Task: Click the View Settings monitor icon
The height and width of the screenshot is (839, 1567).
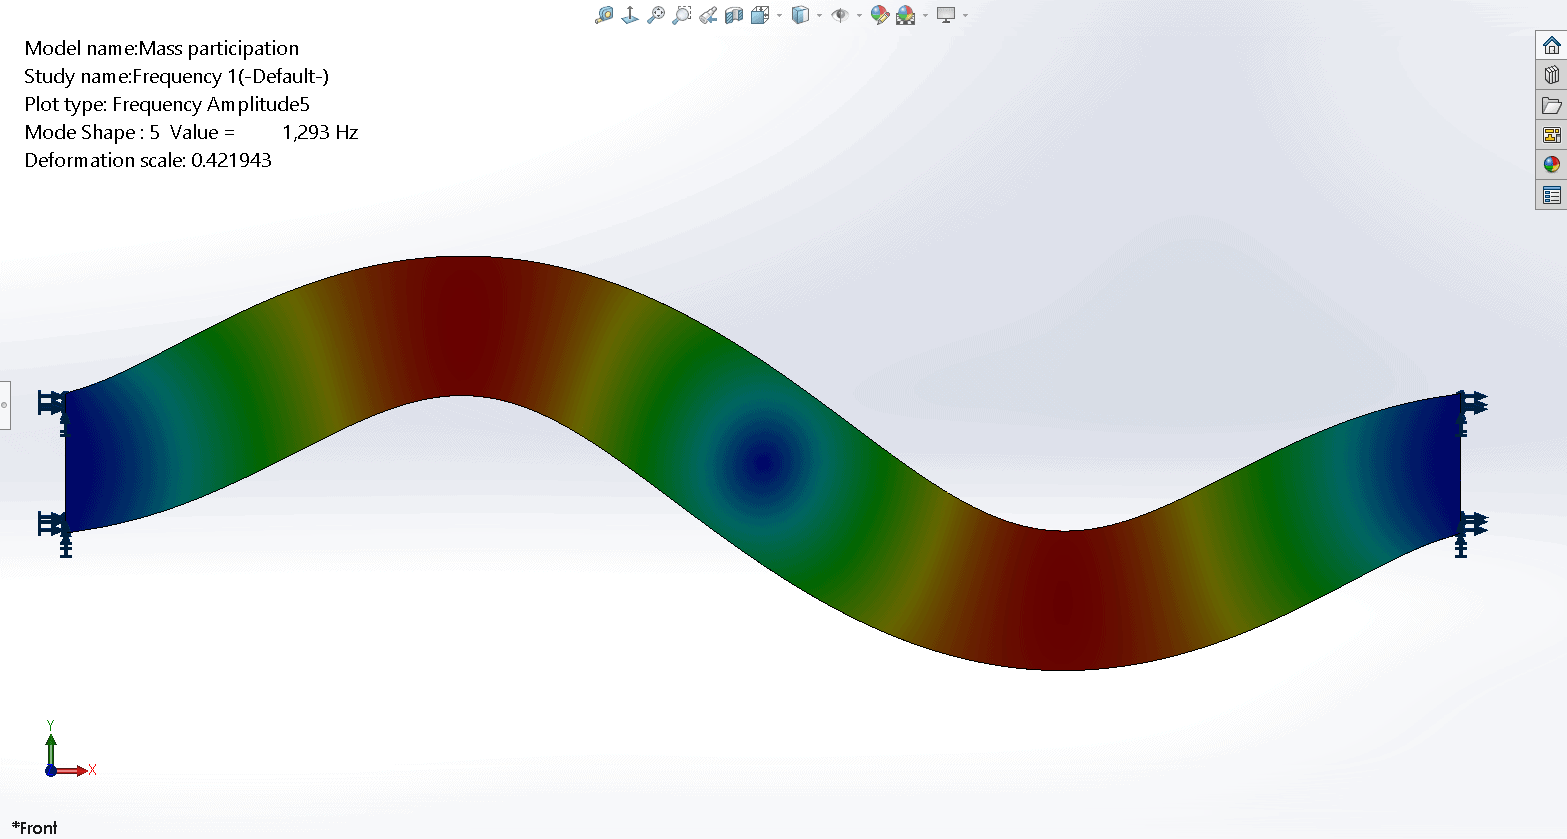Action: point(946,15)
